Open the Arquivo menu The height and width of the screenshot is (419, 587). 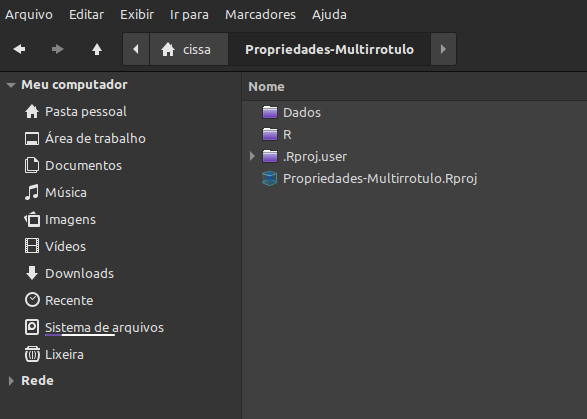click(x=29, y=15)
